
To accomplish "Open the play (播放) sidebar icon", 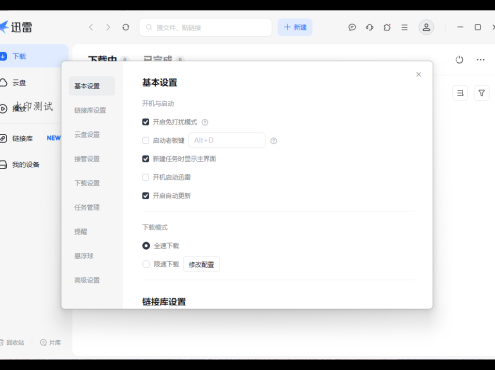I will [3, 109].
